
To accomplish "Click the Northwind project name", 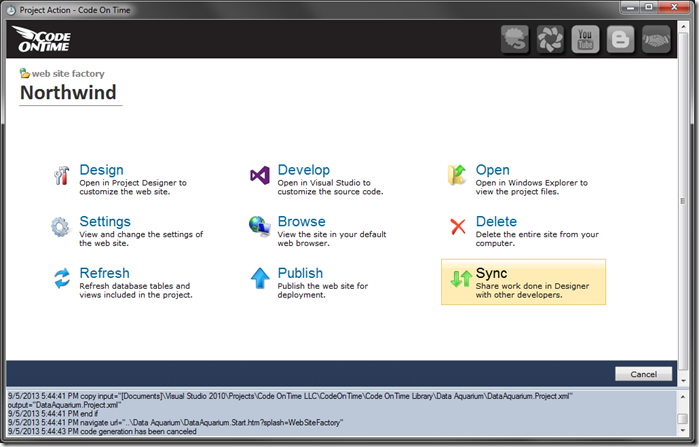I will tap(68, 93).
